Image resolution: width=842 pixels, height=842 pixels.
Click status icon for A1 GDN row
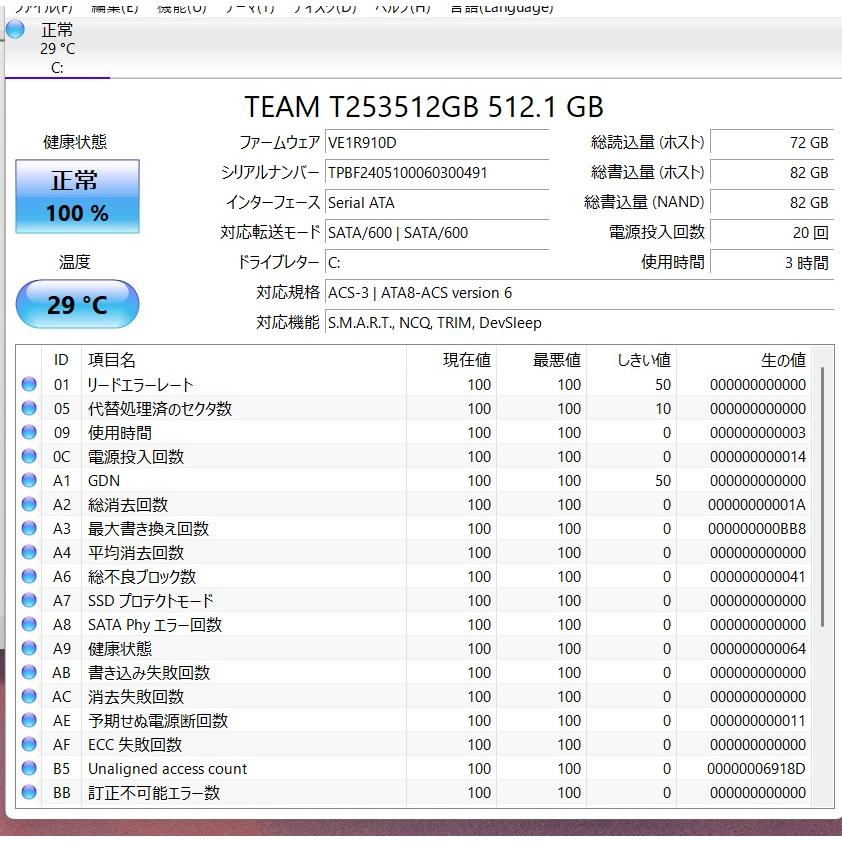29,480
